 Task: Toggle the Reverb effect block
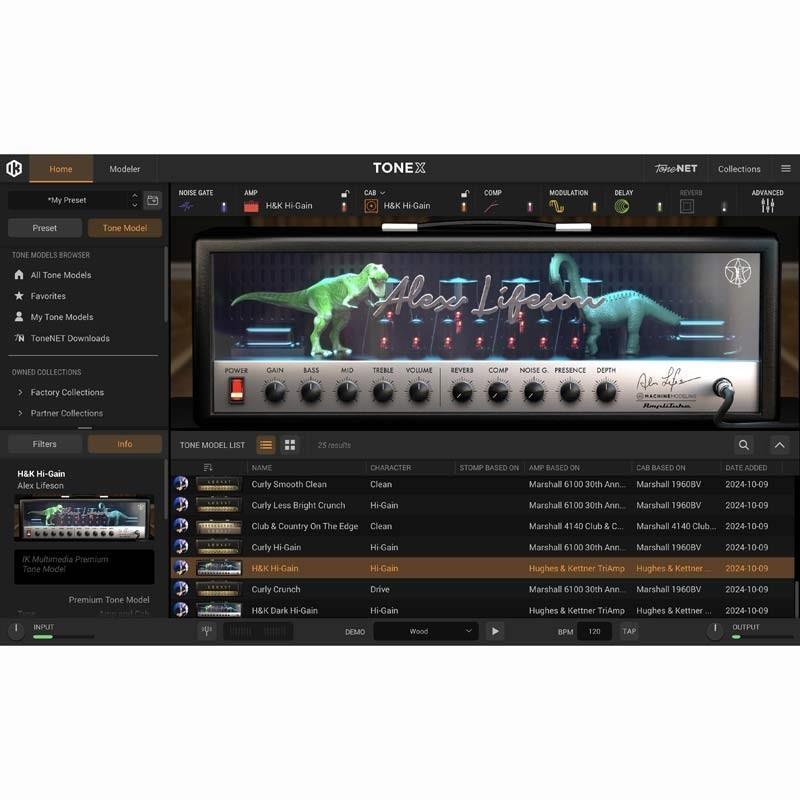pyautogui.click(x=687, y=206)
